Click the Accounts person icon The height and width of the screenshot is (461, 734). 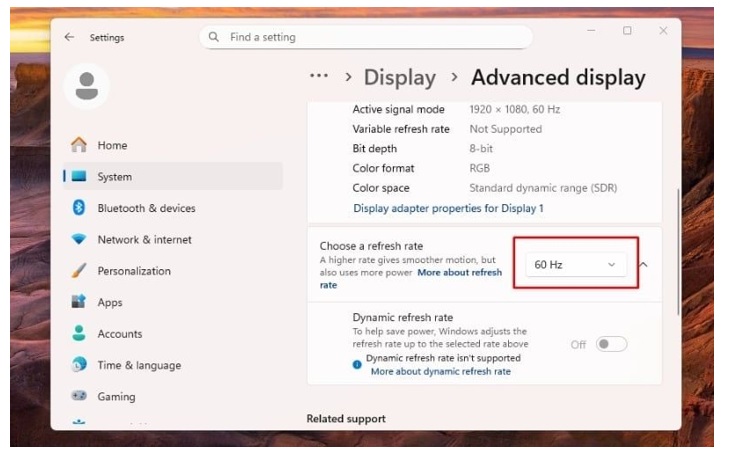tap(79, 334)
